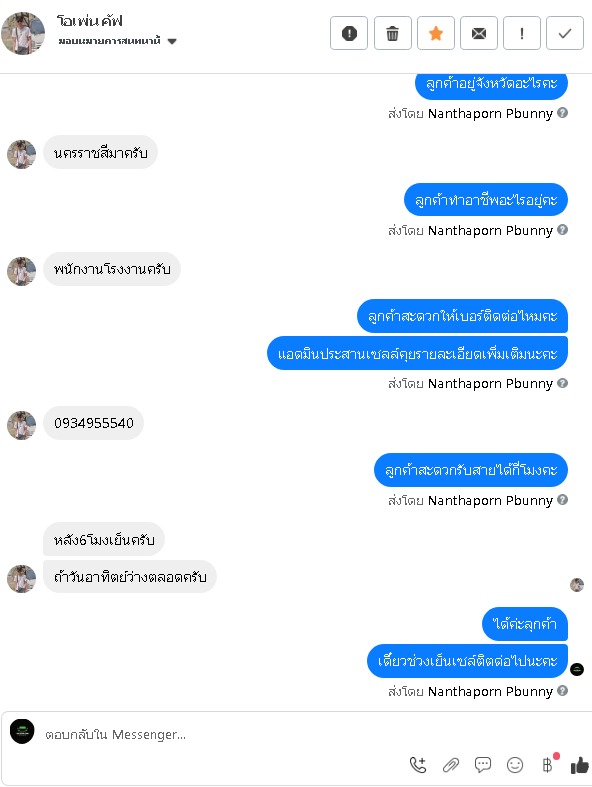592x787 pixels.
Task: Click help icon under first sent message
Action: [563, 112]
